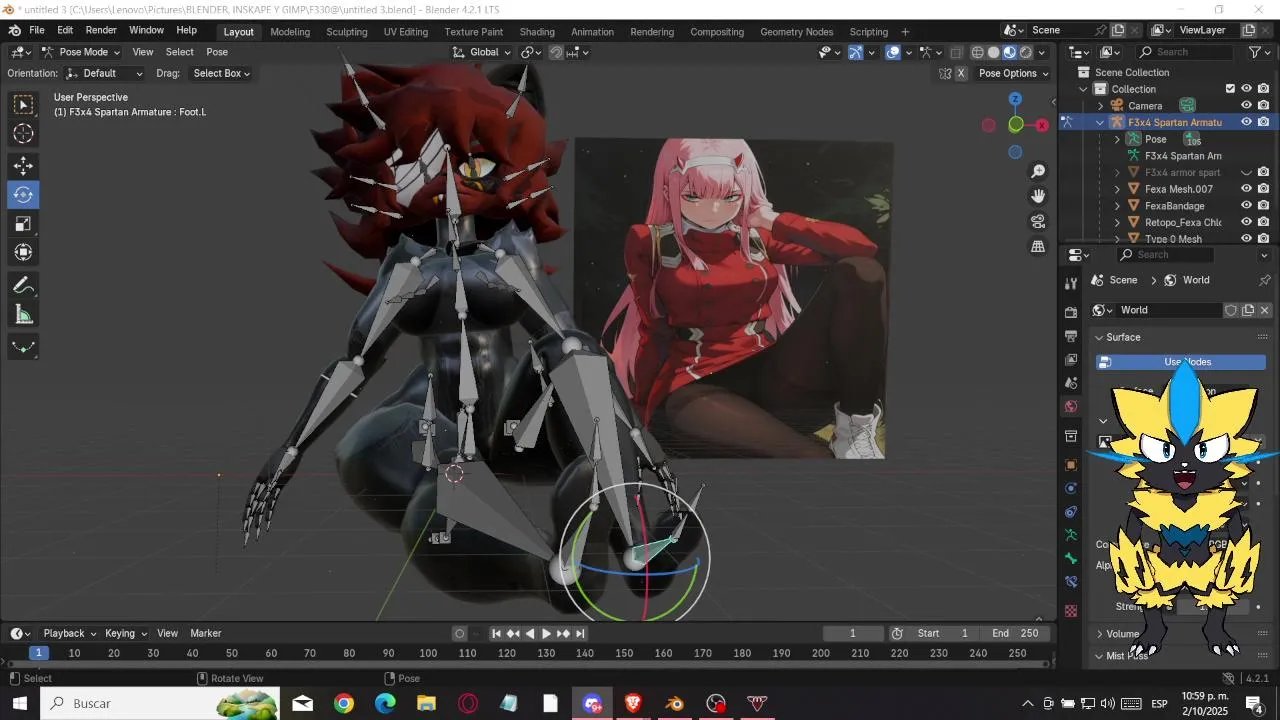Open the Pose menu in viewport header
Screen dimensions: 1280x720
point(217,52)
